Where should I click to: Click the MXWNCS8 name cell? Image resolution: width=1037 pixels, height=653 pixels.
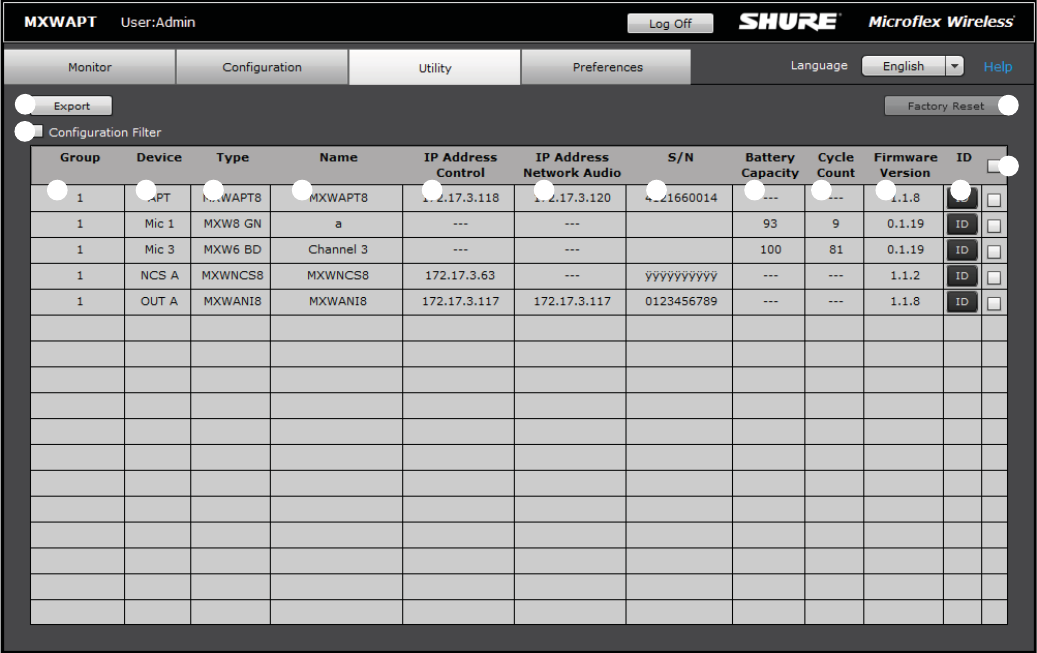click(x=337, y=275)
